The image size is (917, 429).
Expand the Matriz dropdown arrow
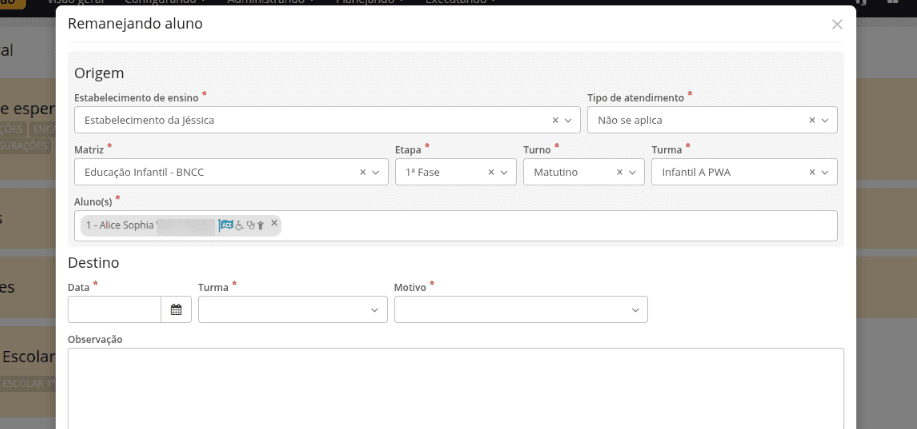377,172
